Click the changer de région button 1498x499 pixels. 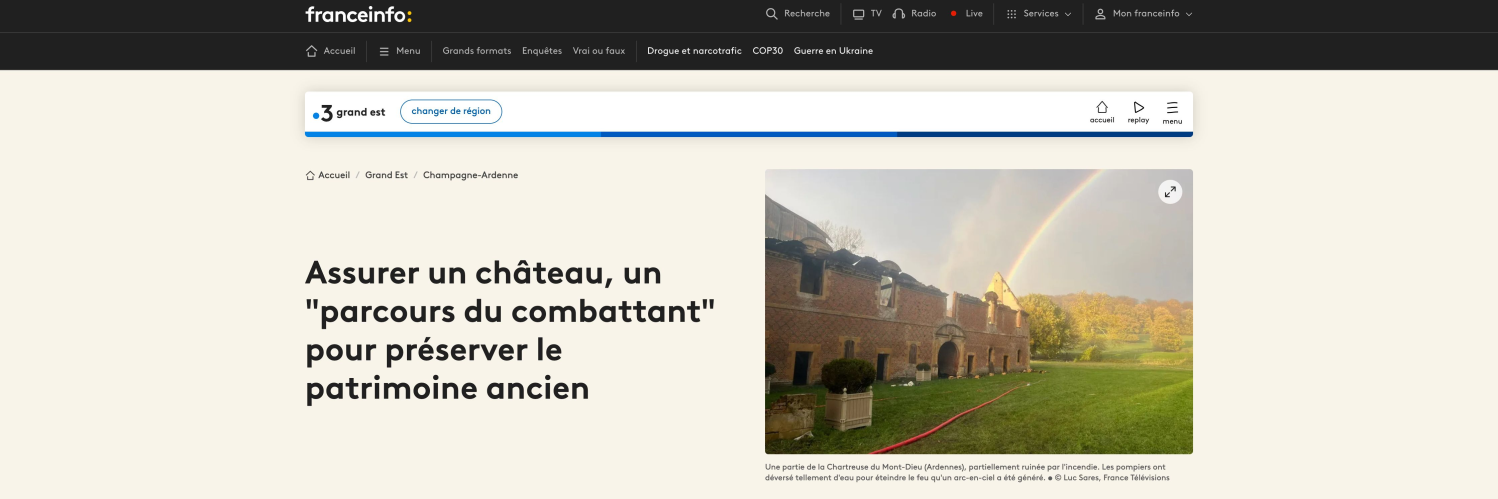[451, 112]
